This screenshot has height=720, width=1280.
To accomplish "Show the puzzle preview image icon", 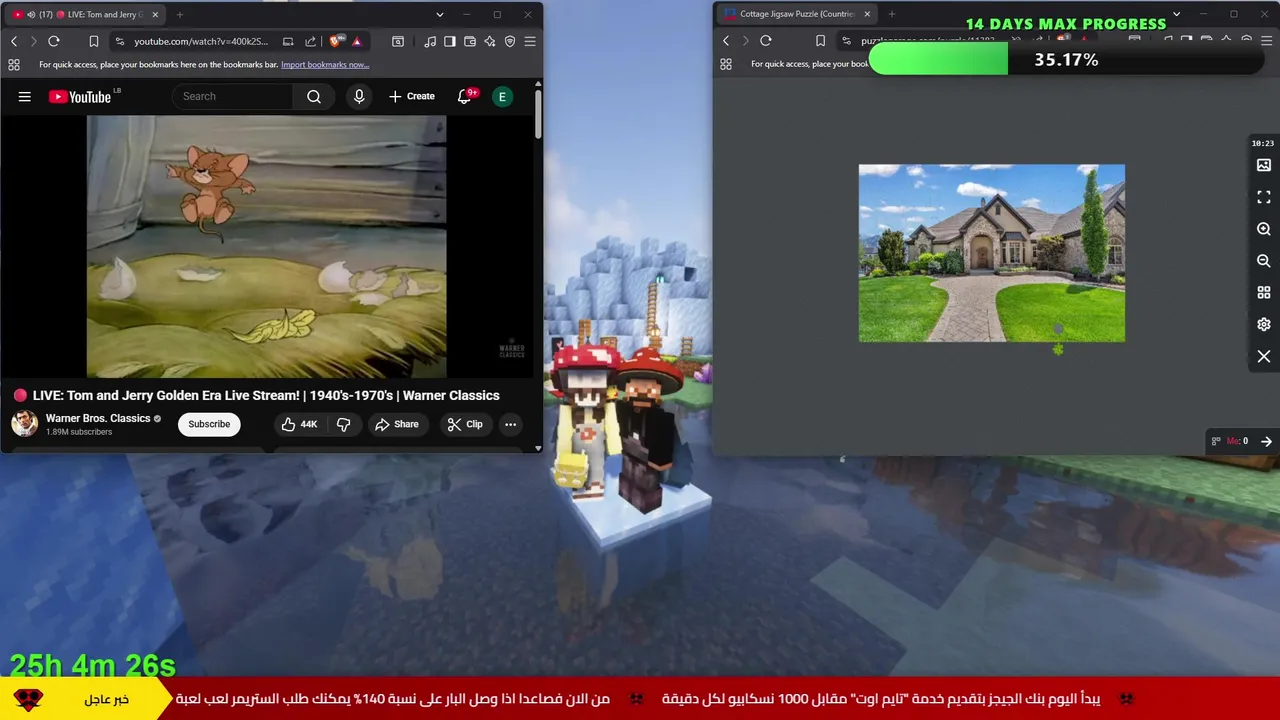I will click(1264, 165).
